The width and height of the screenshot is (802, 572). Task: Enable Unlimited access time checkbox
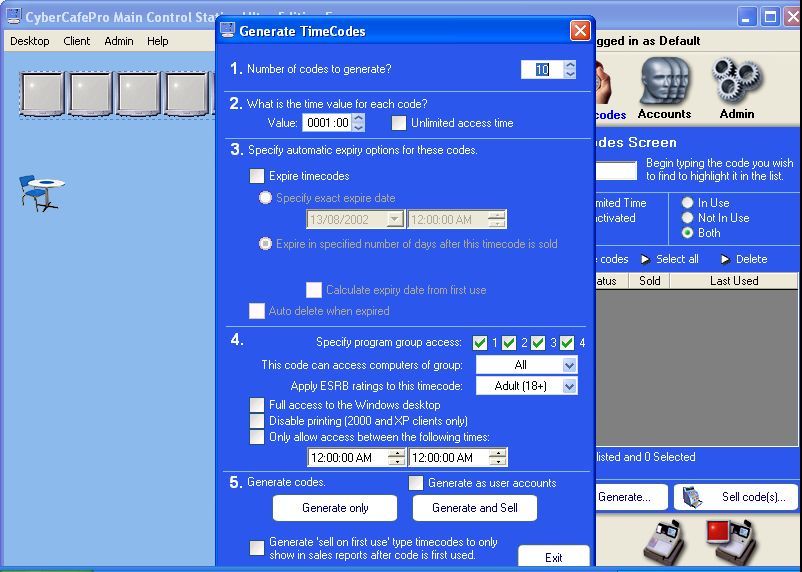[399, 123]
